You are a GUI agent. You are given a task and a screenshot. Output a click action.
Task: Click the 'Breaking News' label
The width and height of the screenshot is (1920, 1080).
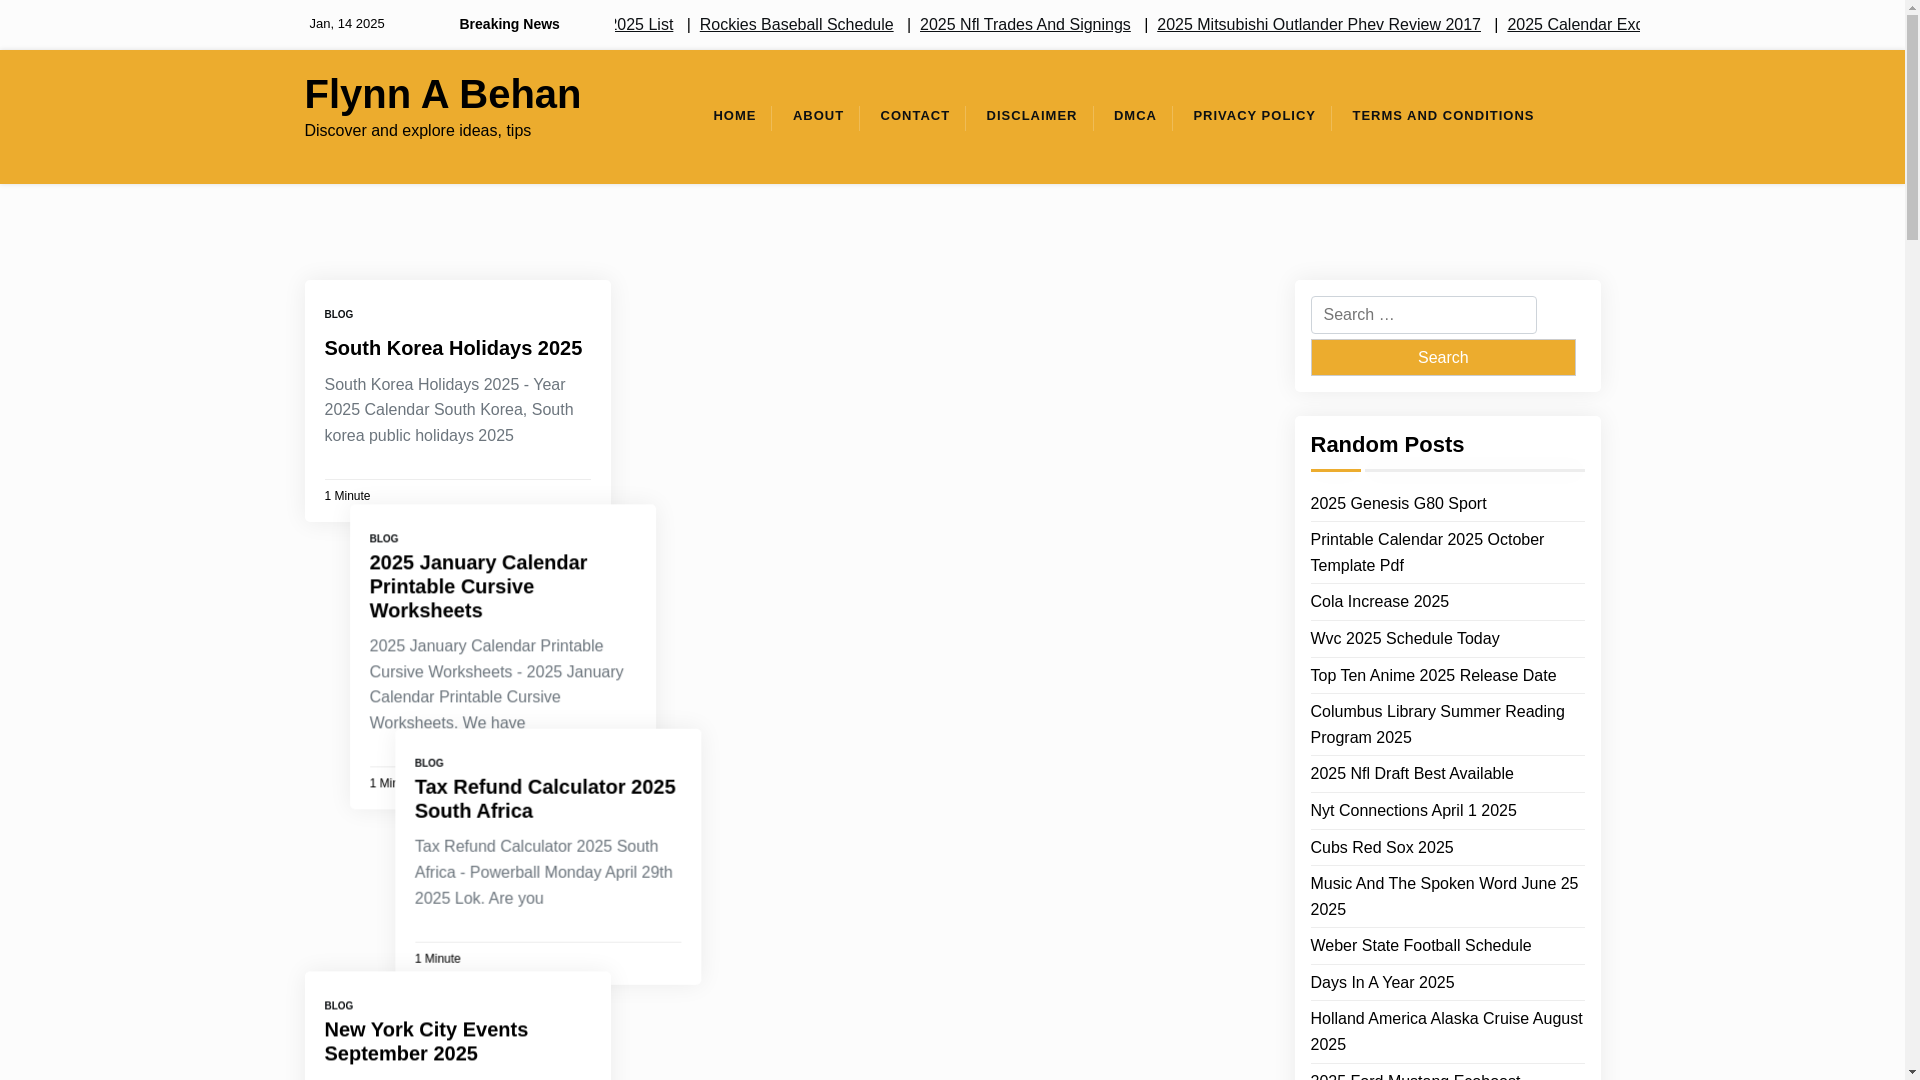pyautogui.click(x=509, y=24)
